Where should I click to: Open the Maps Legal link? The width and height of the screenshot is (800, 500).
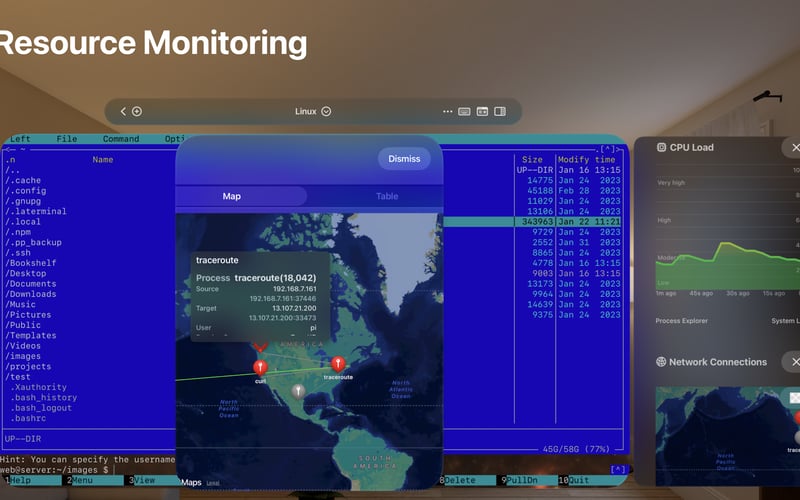(213, 483)
